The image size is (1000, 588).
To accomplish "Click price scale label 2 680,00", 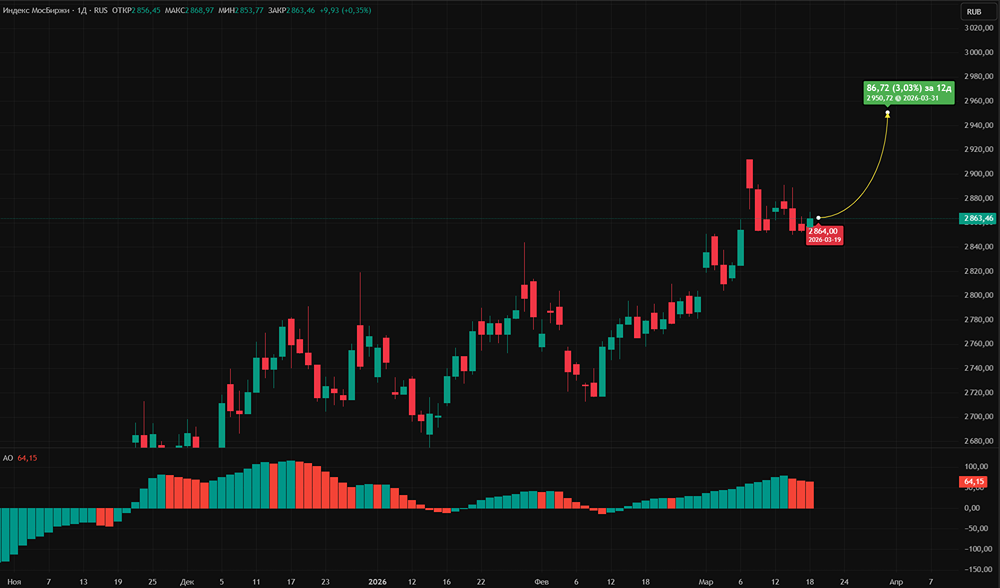I will click(979, 441).
